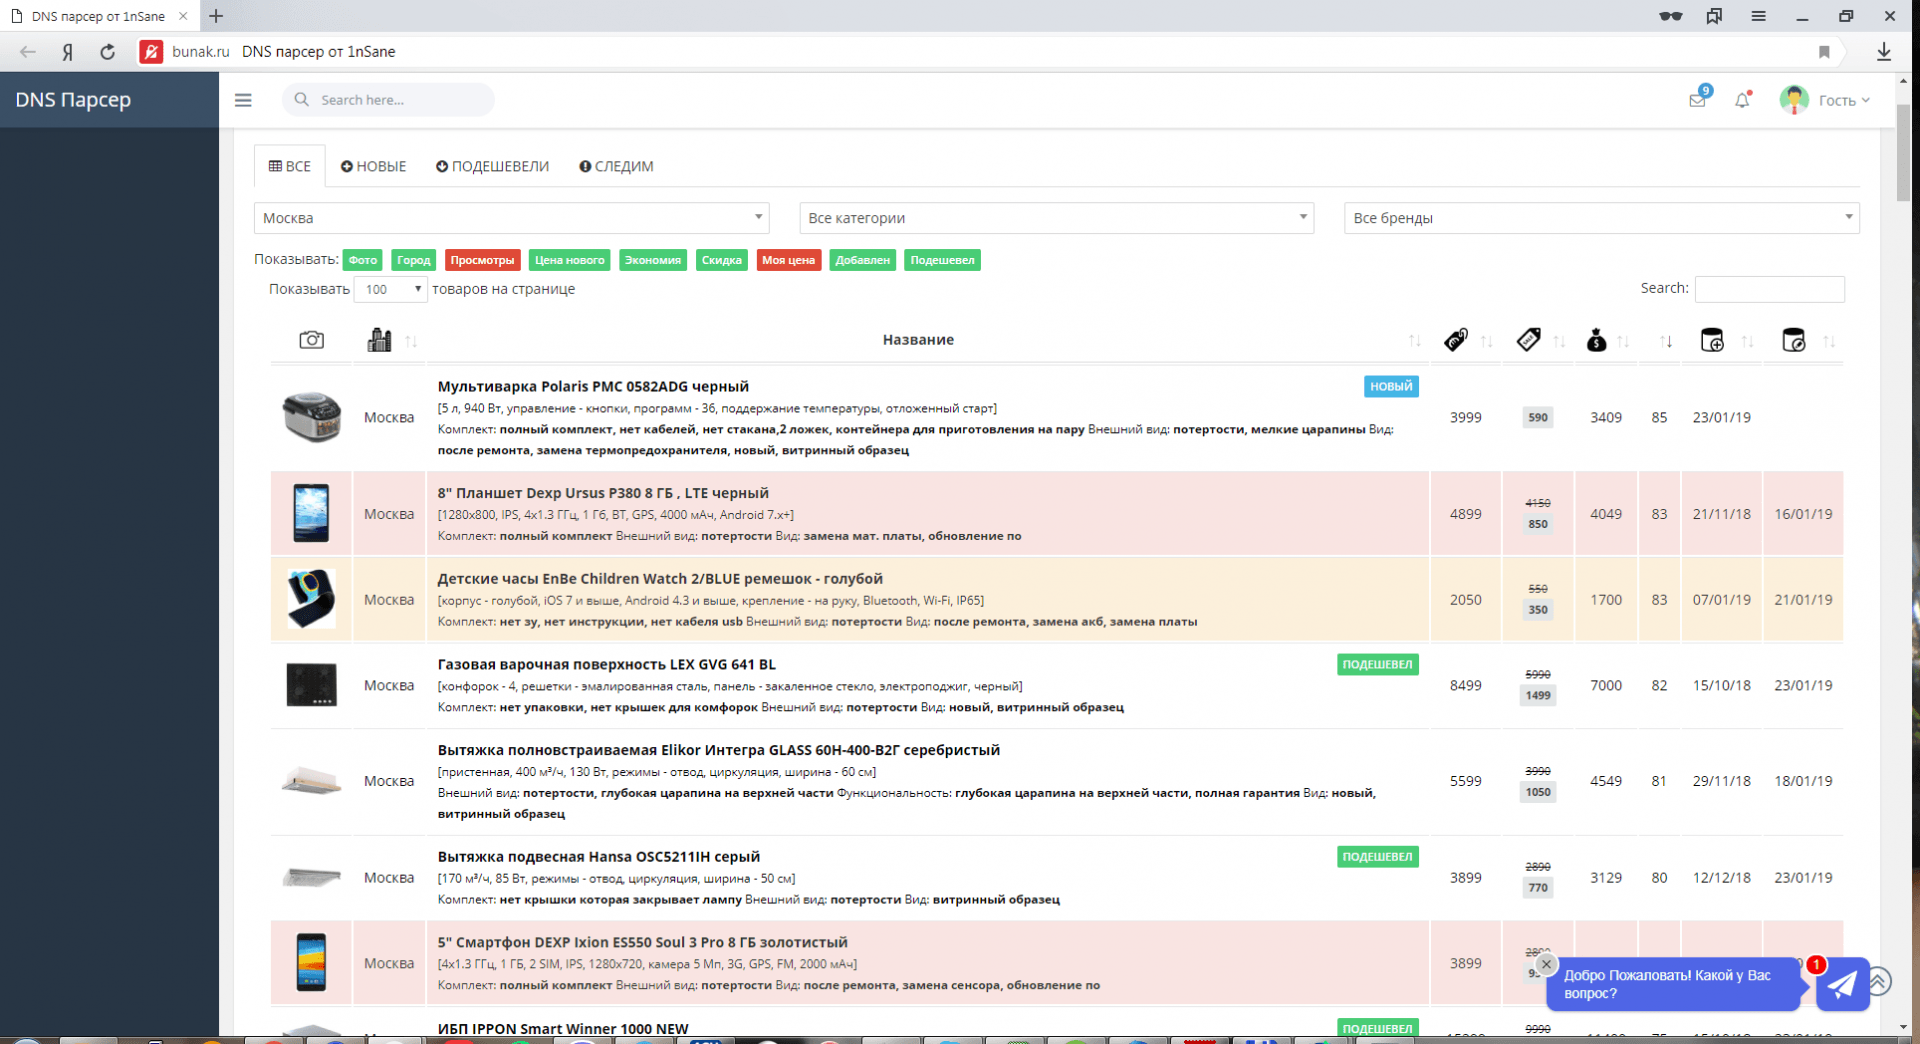Image resolution: width=1920 pixels, height=1044 pixels.
Task: Switch to the ВСЕ tab
Action: (290, 166)
